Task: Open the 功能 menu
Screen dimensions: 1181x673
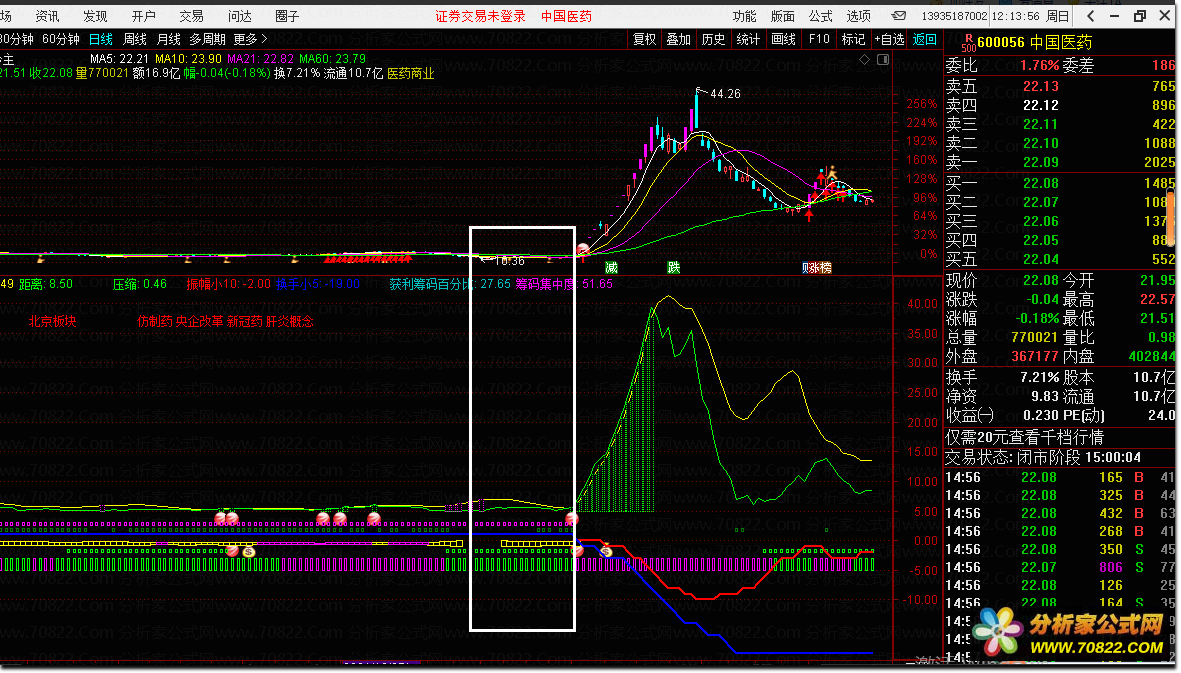Action: (x=744, y=16)
